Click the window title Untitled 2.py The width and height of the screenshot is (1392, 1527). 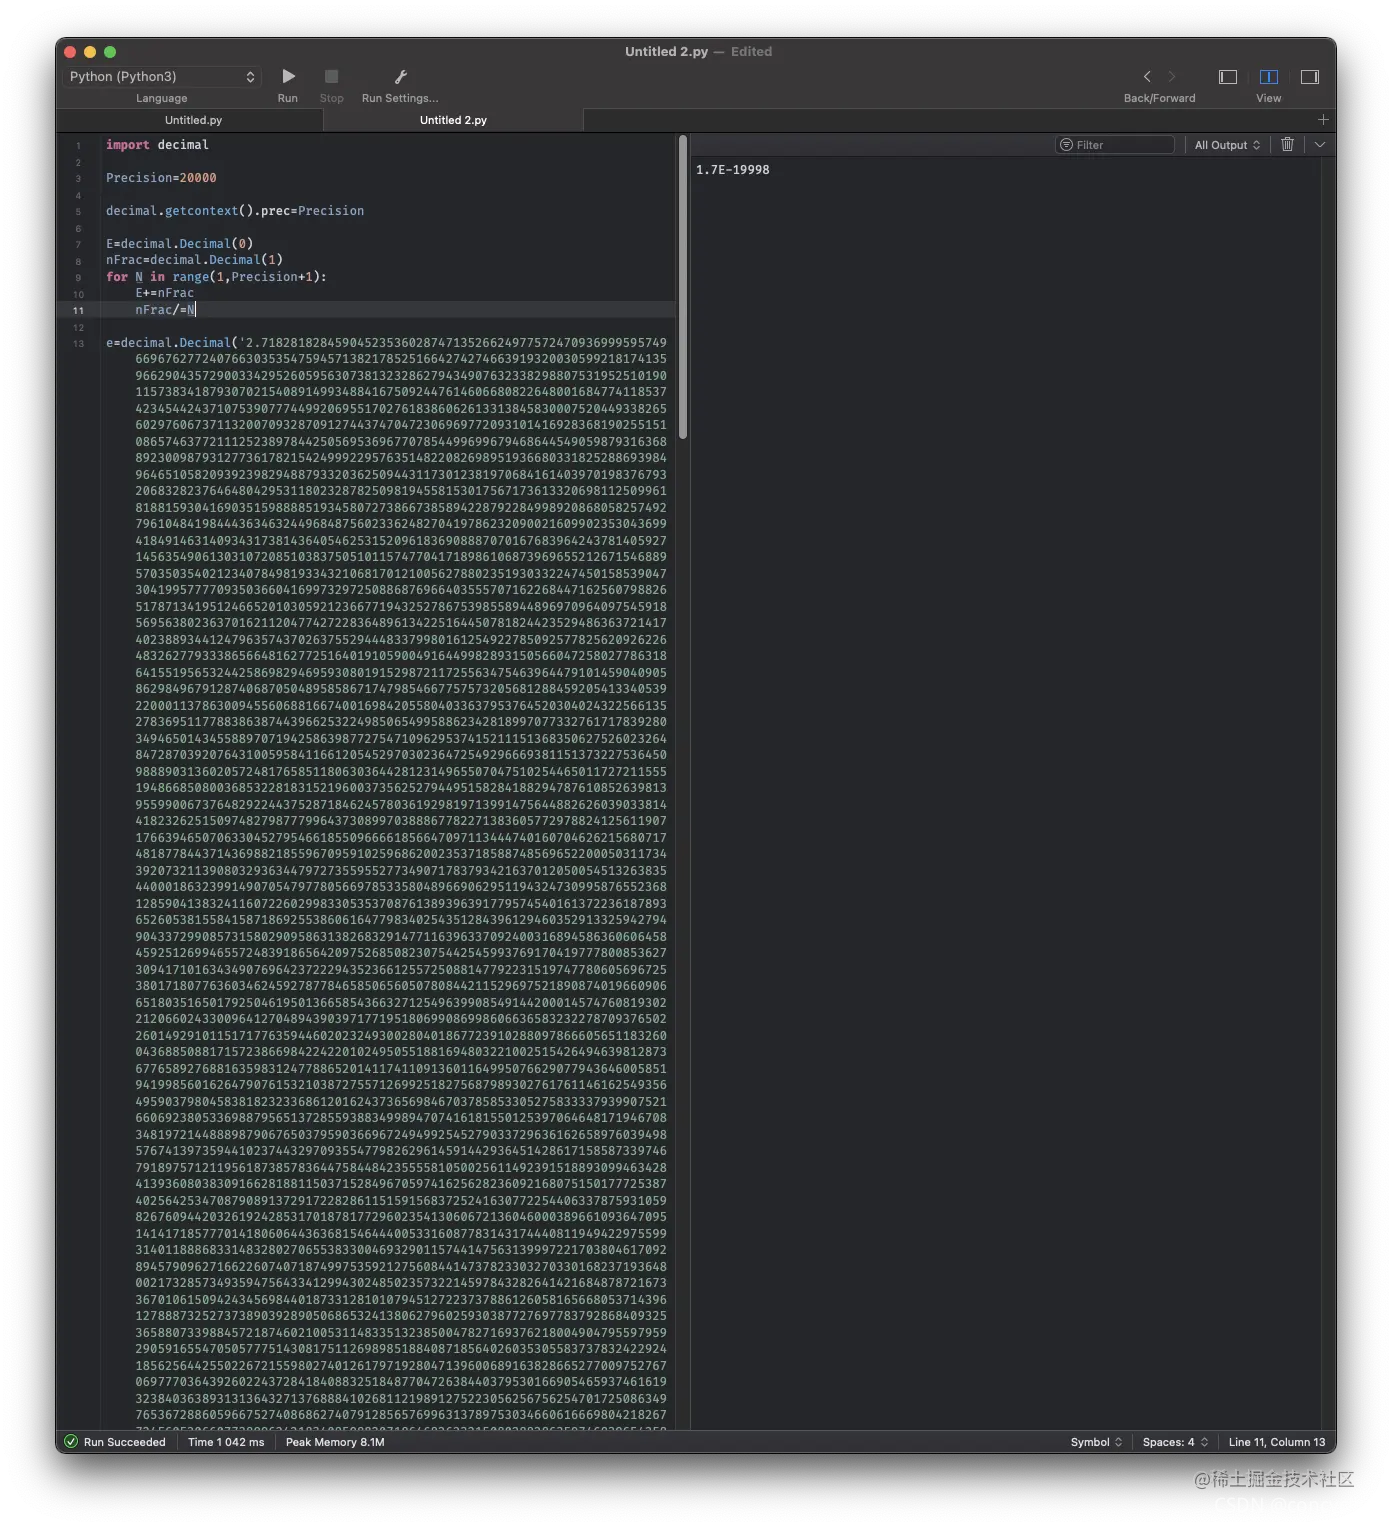tap(666, 52)
